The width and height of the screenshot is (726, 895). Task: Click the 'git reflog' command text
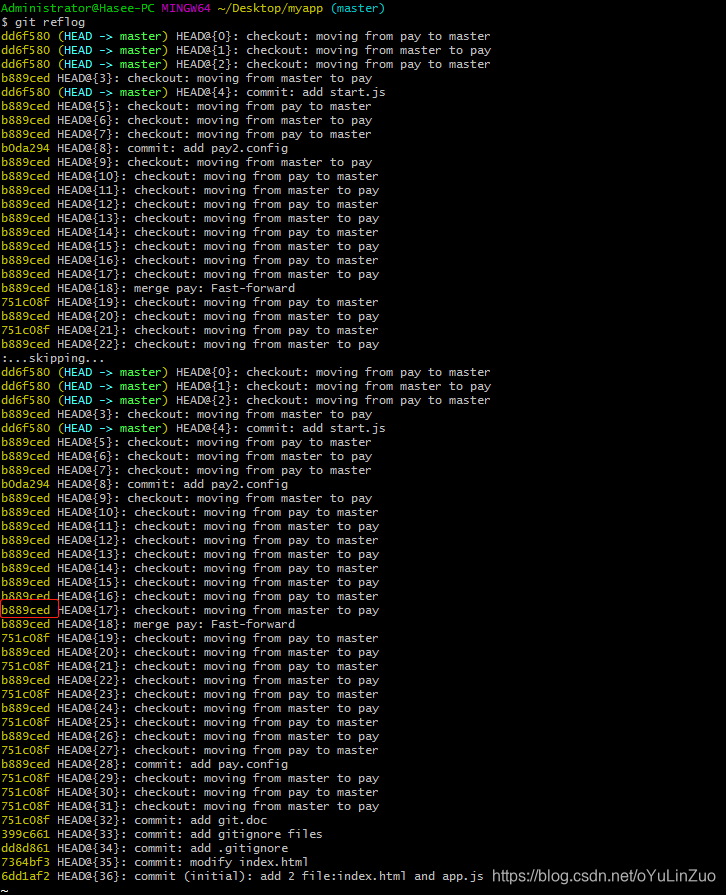tap(50, 22)
